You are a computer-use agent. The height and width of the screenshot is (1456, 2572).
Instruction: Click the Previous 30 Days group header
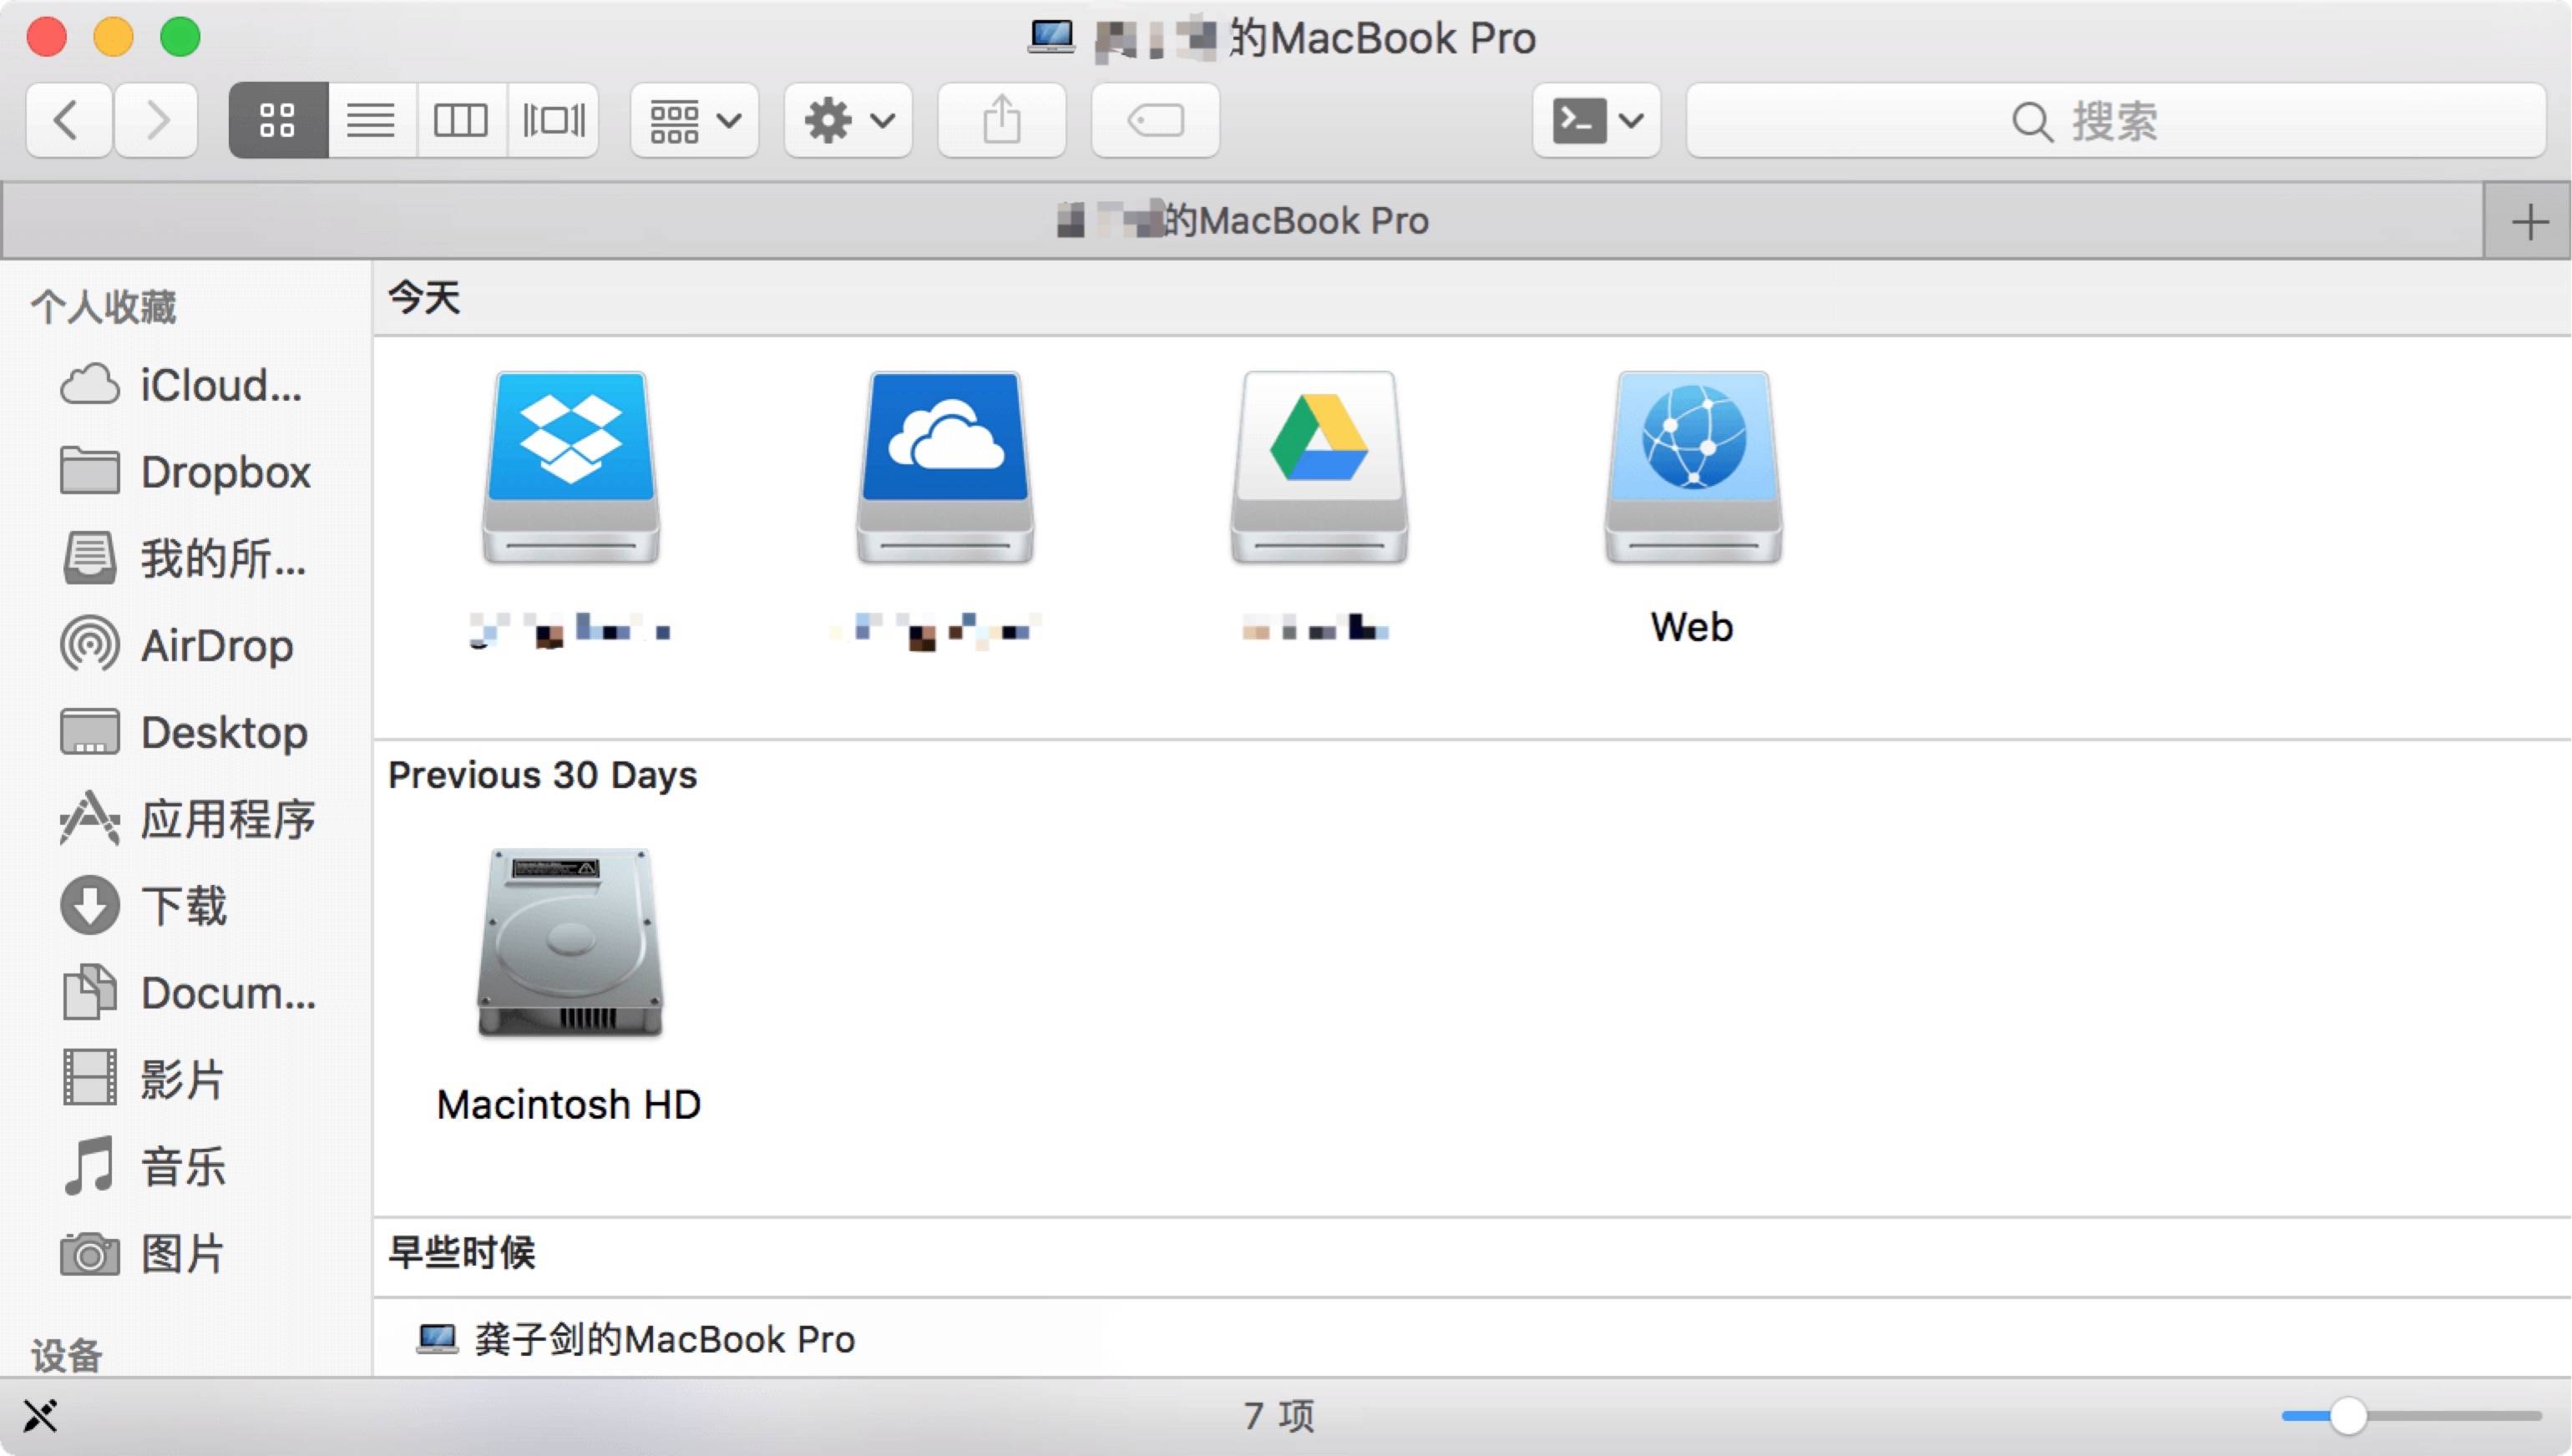tap(543, 775)
